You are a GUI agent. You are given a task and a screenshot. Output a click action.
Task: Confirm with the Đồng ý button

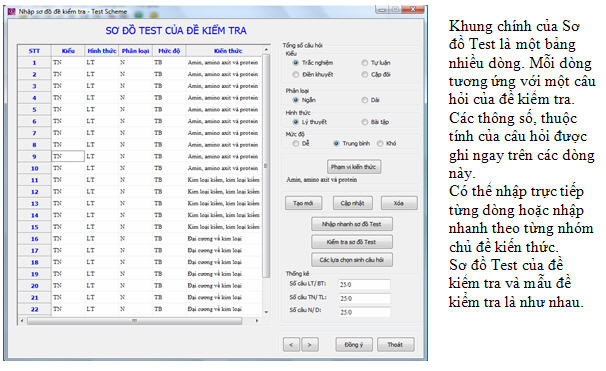click(x=354, y=344)
